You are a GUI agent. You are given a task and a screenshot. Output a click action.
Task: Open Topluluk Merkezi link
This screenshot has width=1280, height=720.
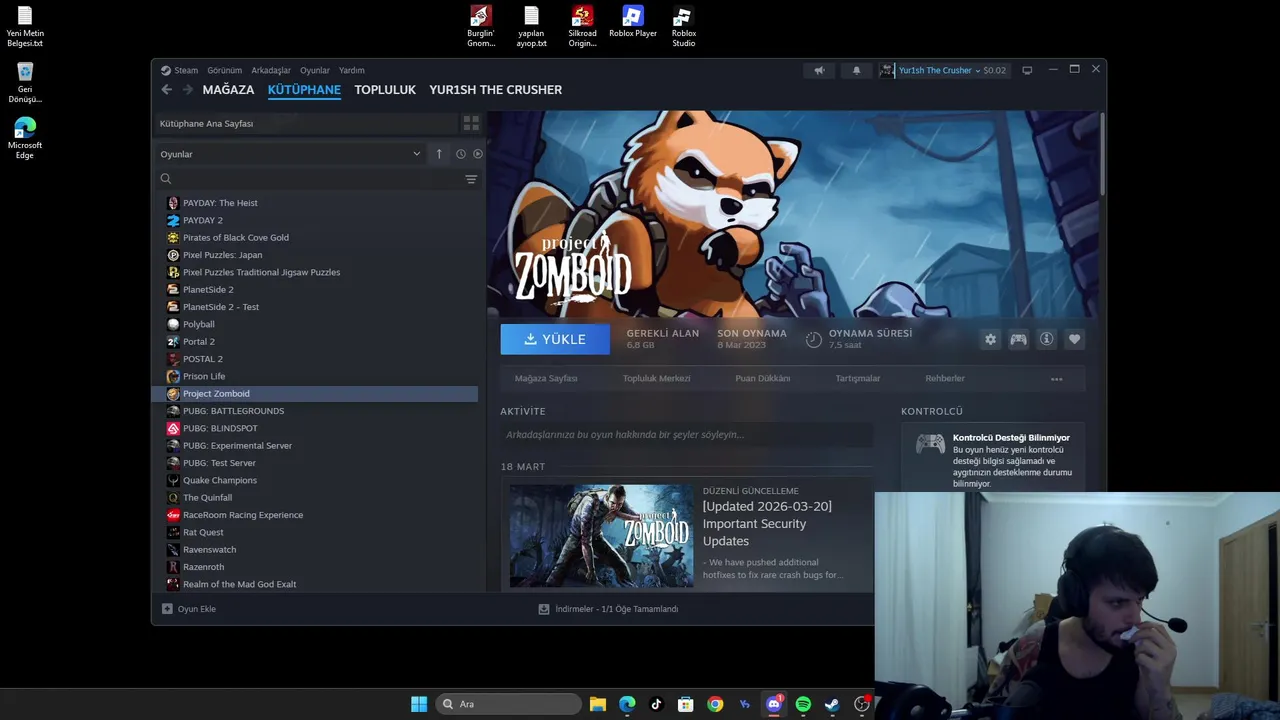pyautogui.click(x=656, y=379)
